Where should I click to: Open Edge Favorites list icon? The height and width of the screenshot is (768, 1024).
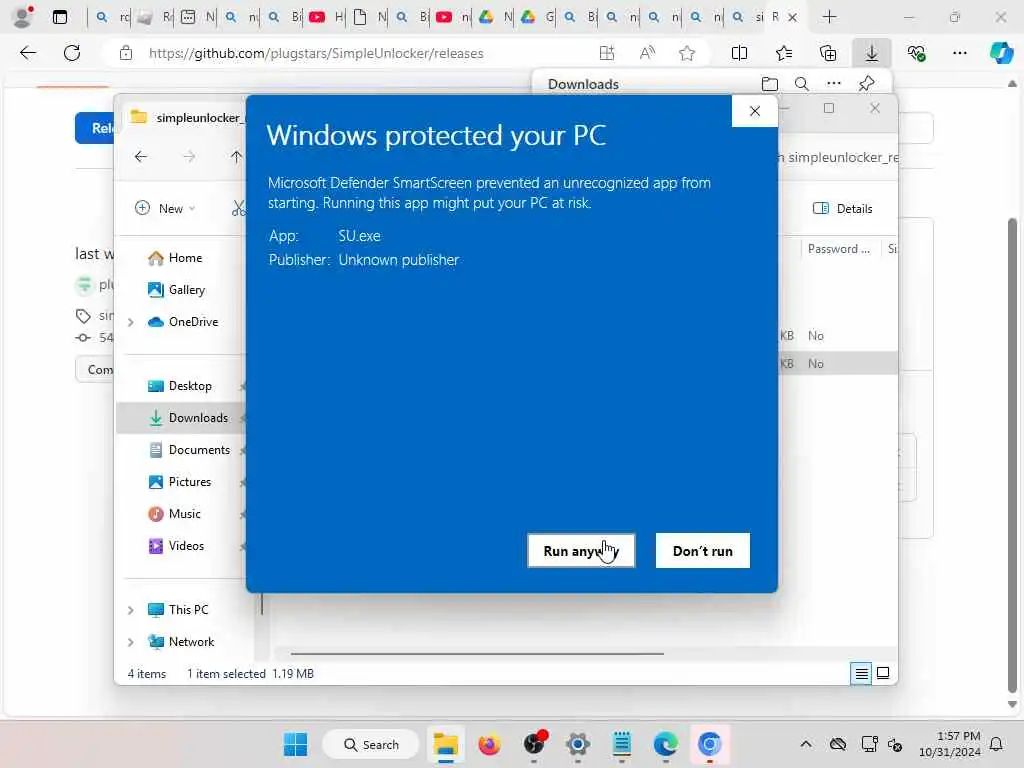pyautogui.click(x=784, y=53)
